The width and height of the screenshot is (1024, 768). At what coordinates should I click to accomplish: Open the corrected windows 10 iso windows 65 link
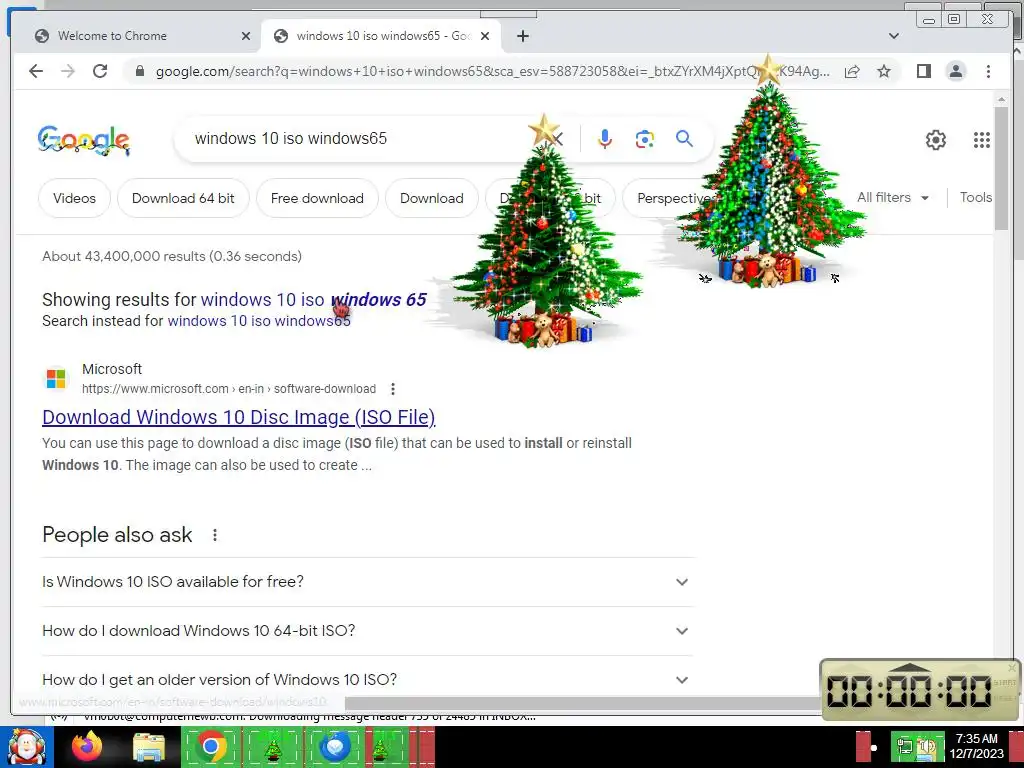pos(313,300)
